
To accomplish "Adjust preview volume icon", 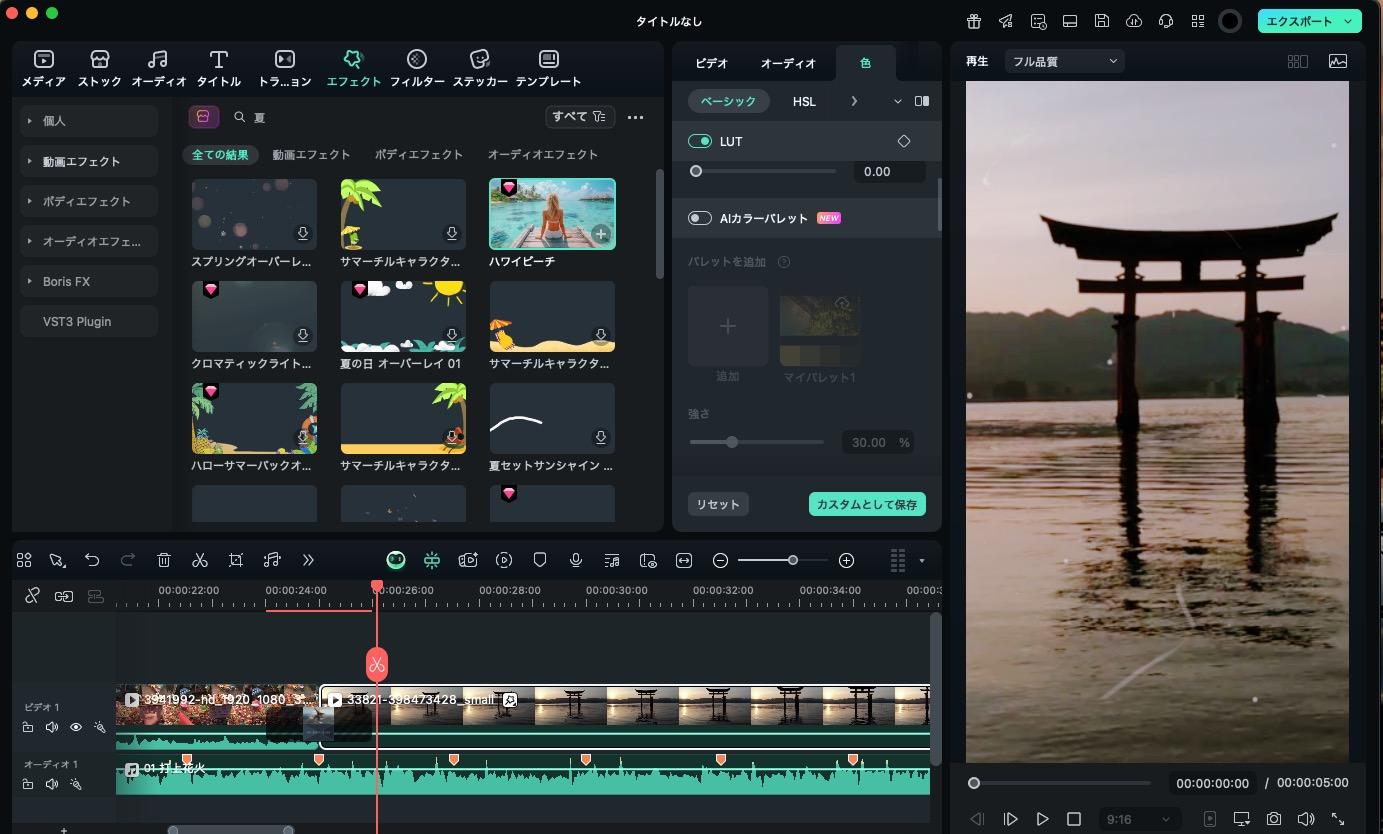I will (1305, 819).
